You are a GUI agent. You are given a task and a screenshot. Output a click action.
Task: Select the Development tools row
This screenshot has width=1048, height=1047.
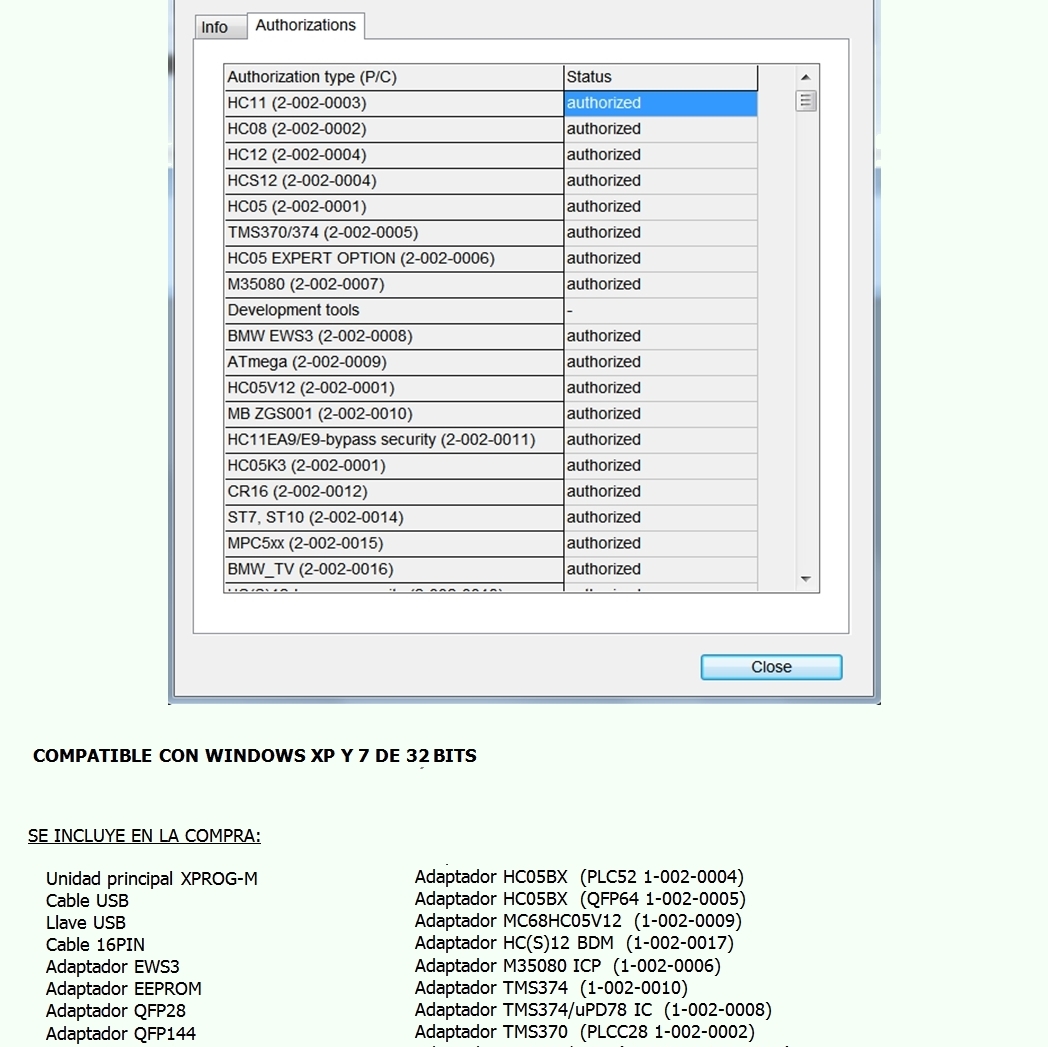pyautogui.click(x=393, y=310)
